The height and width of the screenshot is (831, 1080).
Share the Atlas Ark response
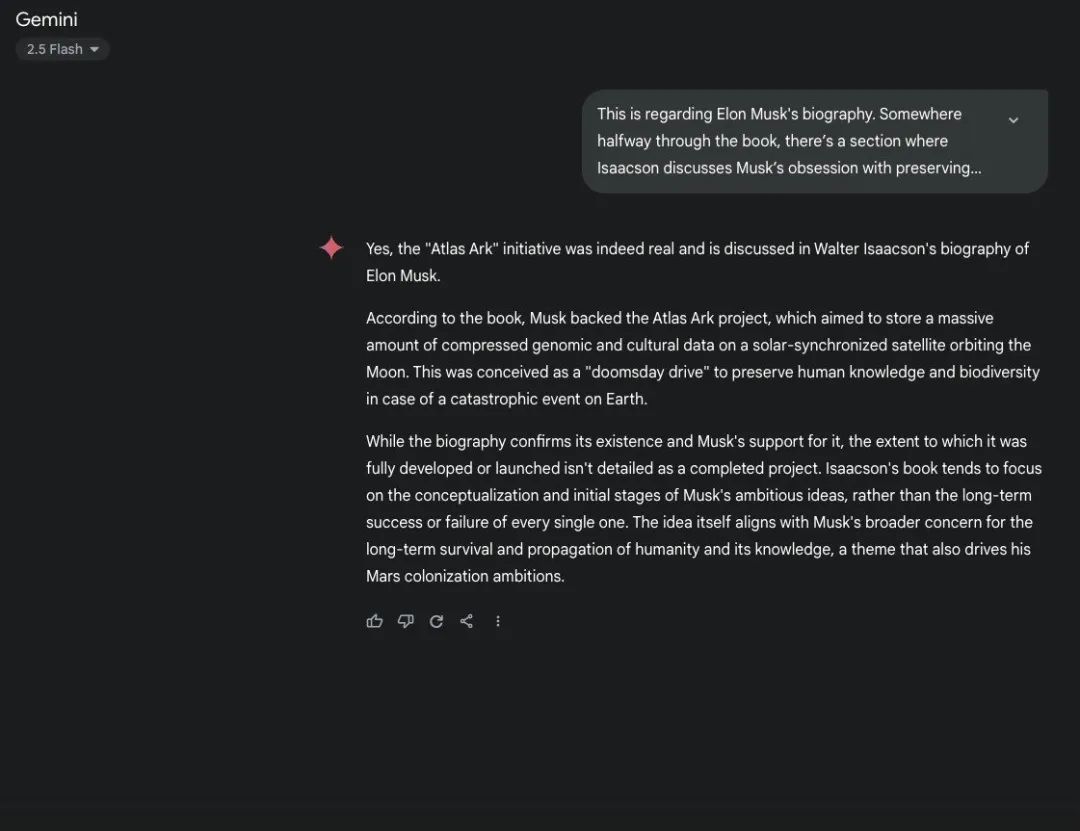466,621
